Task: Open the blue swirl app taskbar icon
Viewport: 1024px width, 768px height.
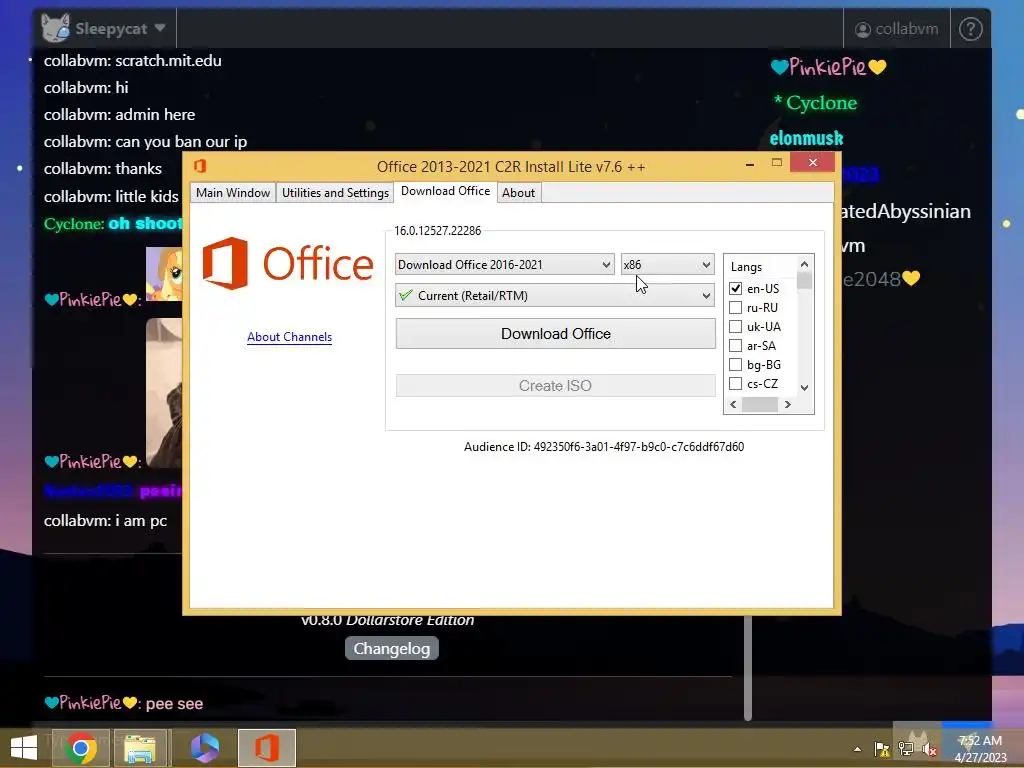Action: click(204, 748)
